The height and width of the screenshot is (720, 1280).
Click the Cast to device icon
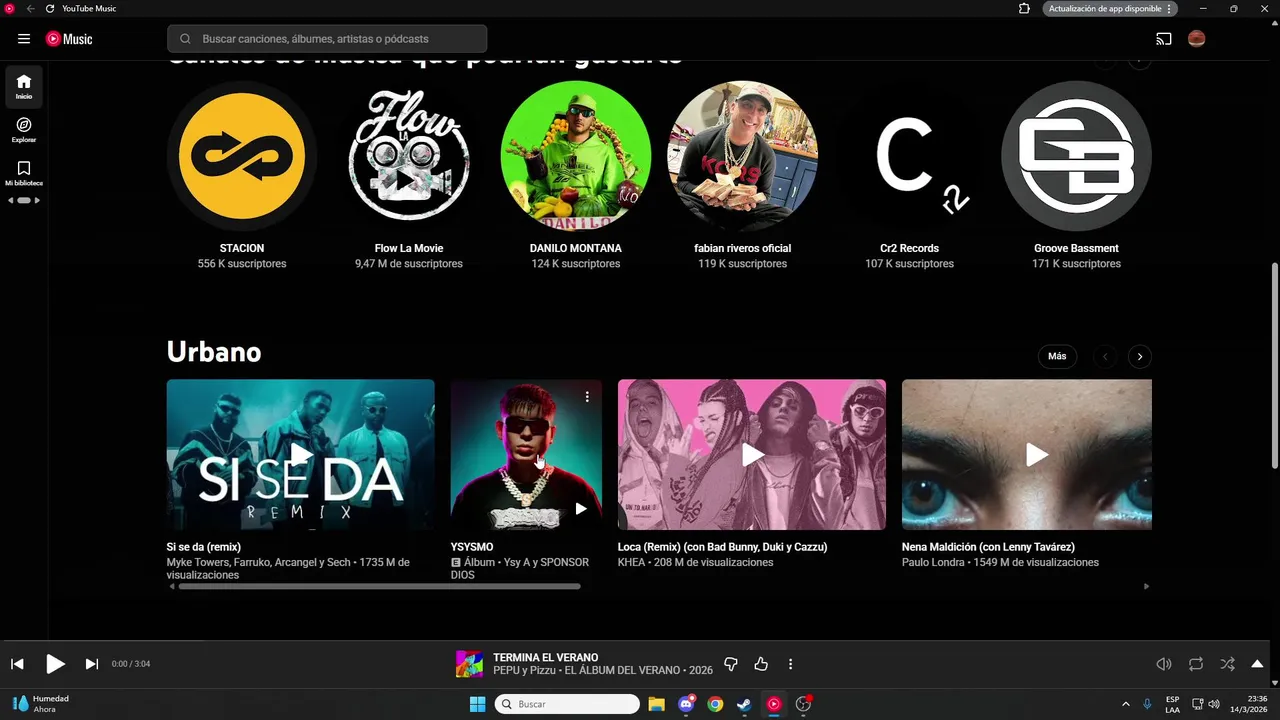tap(1164, 39)
